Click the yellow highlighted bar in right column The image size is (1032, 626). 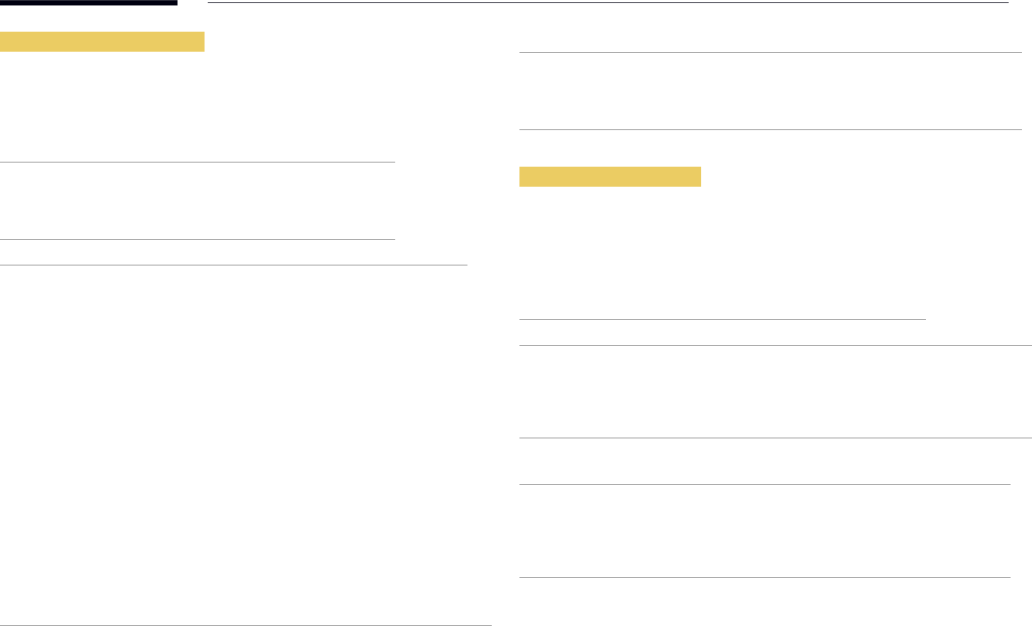pyautogui.click(x=610, y=177)
